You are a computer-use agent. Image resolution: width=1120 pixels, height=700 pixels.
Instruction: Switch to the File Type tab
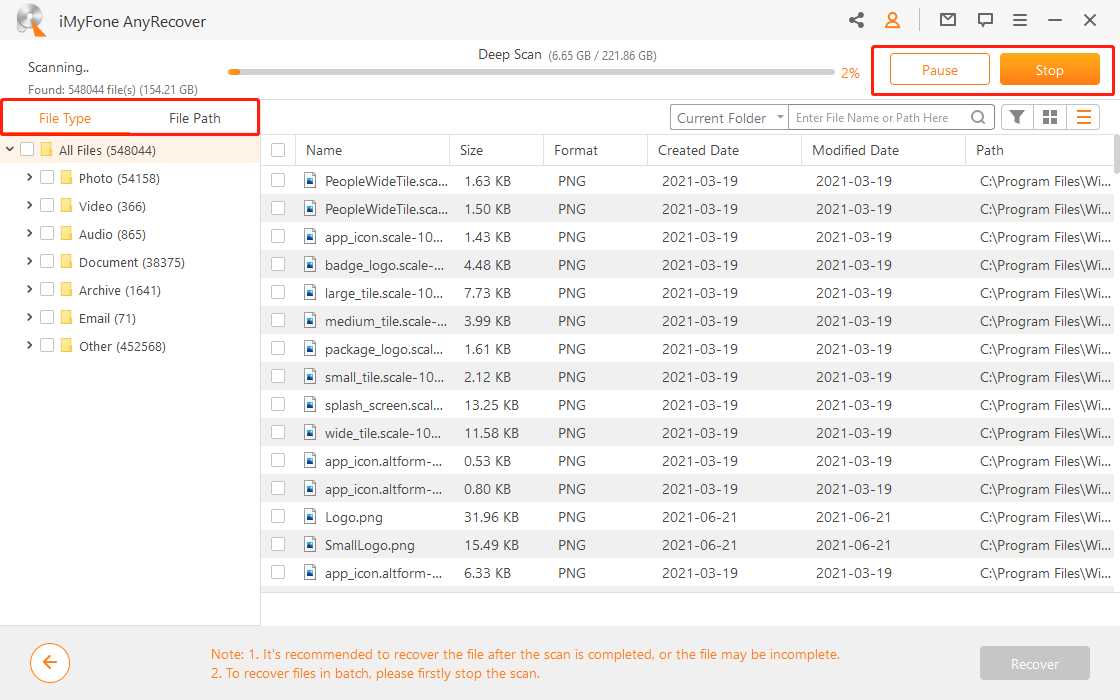65,118
